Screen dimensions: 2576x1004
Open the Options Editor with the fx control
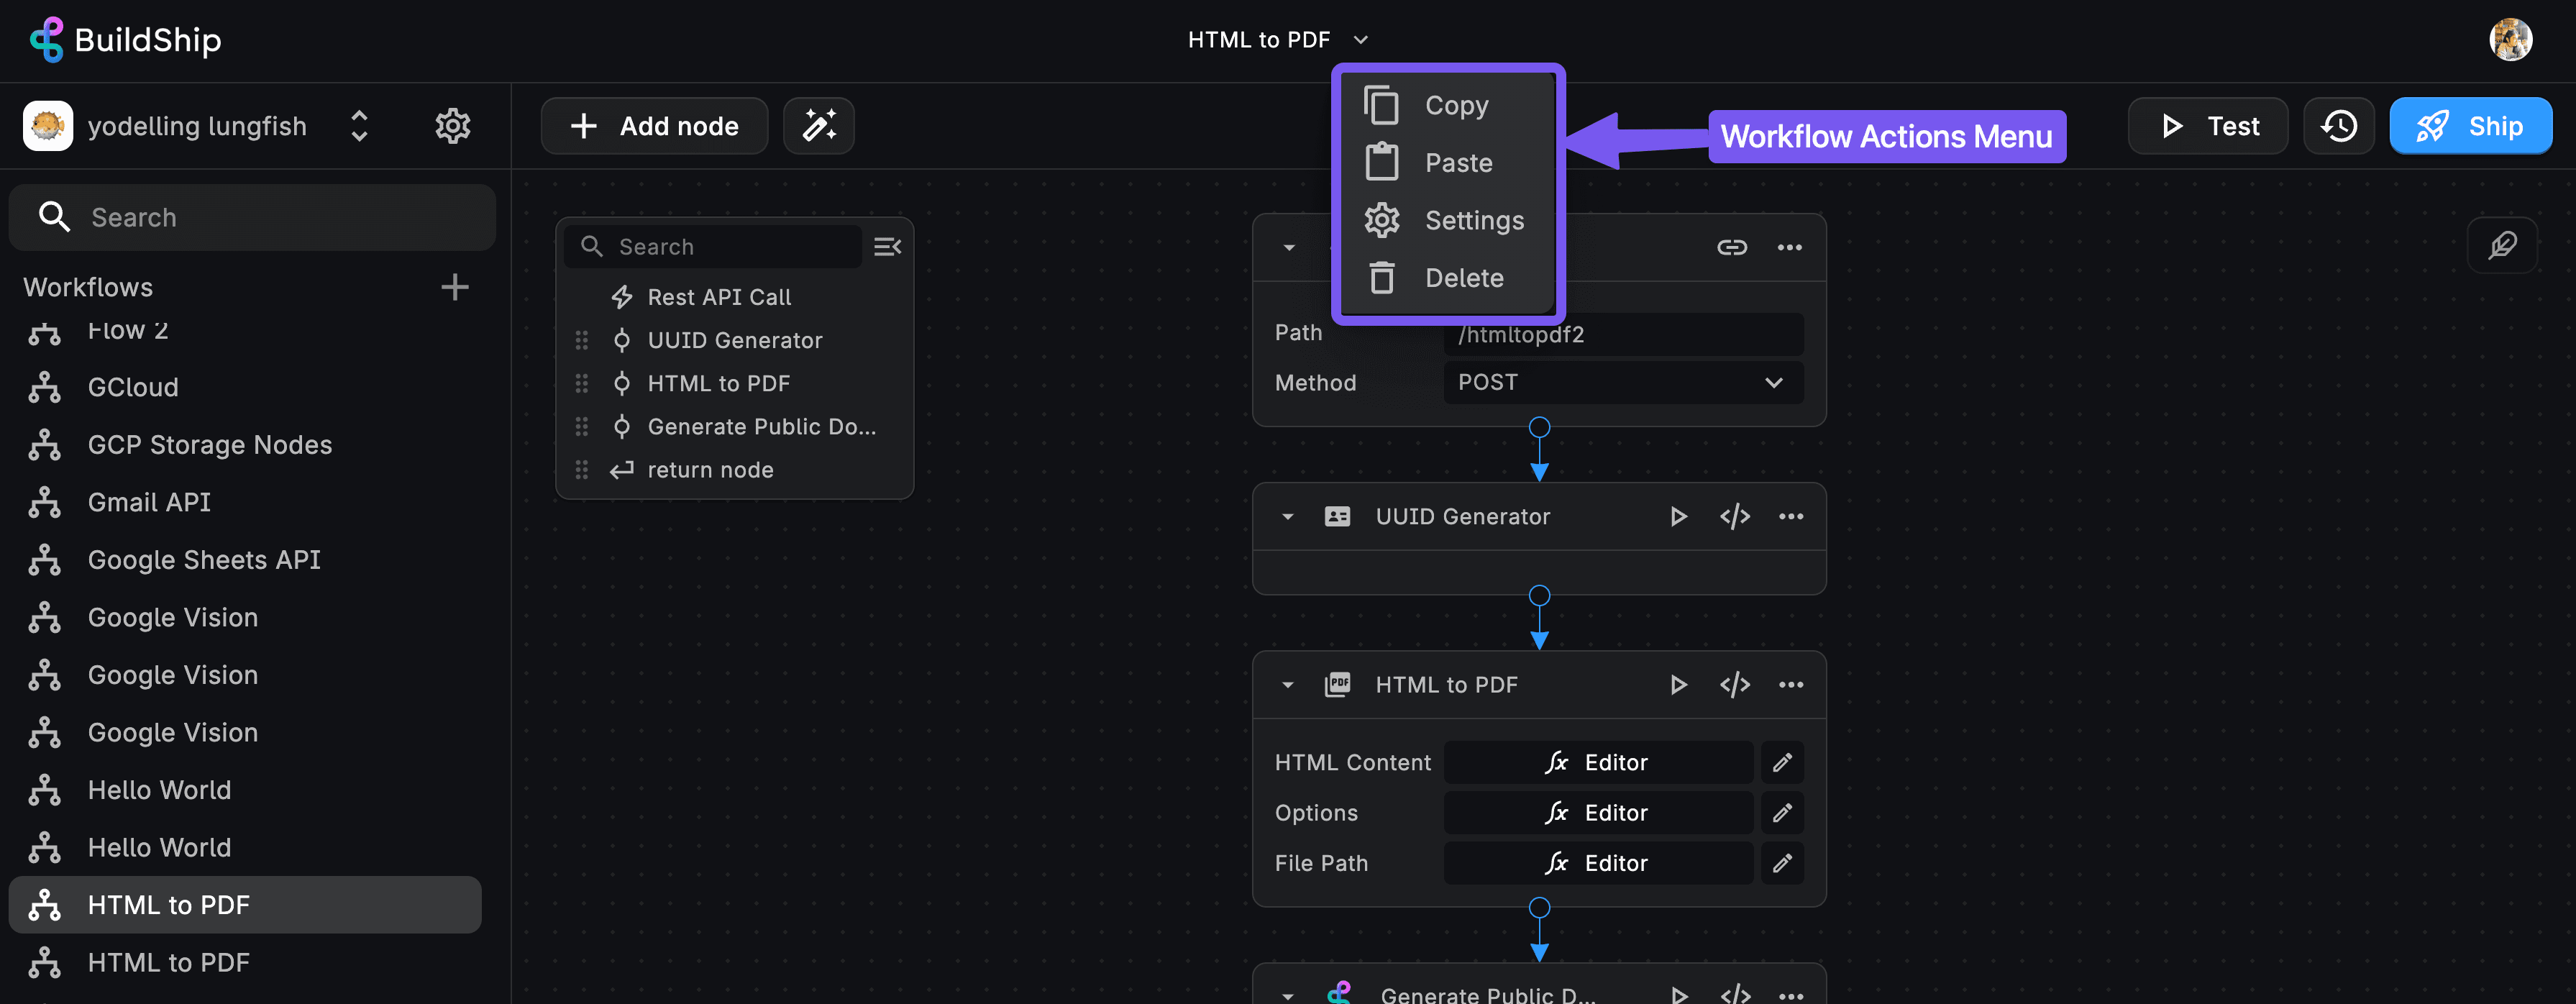(1597, 812)
